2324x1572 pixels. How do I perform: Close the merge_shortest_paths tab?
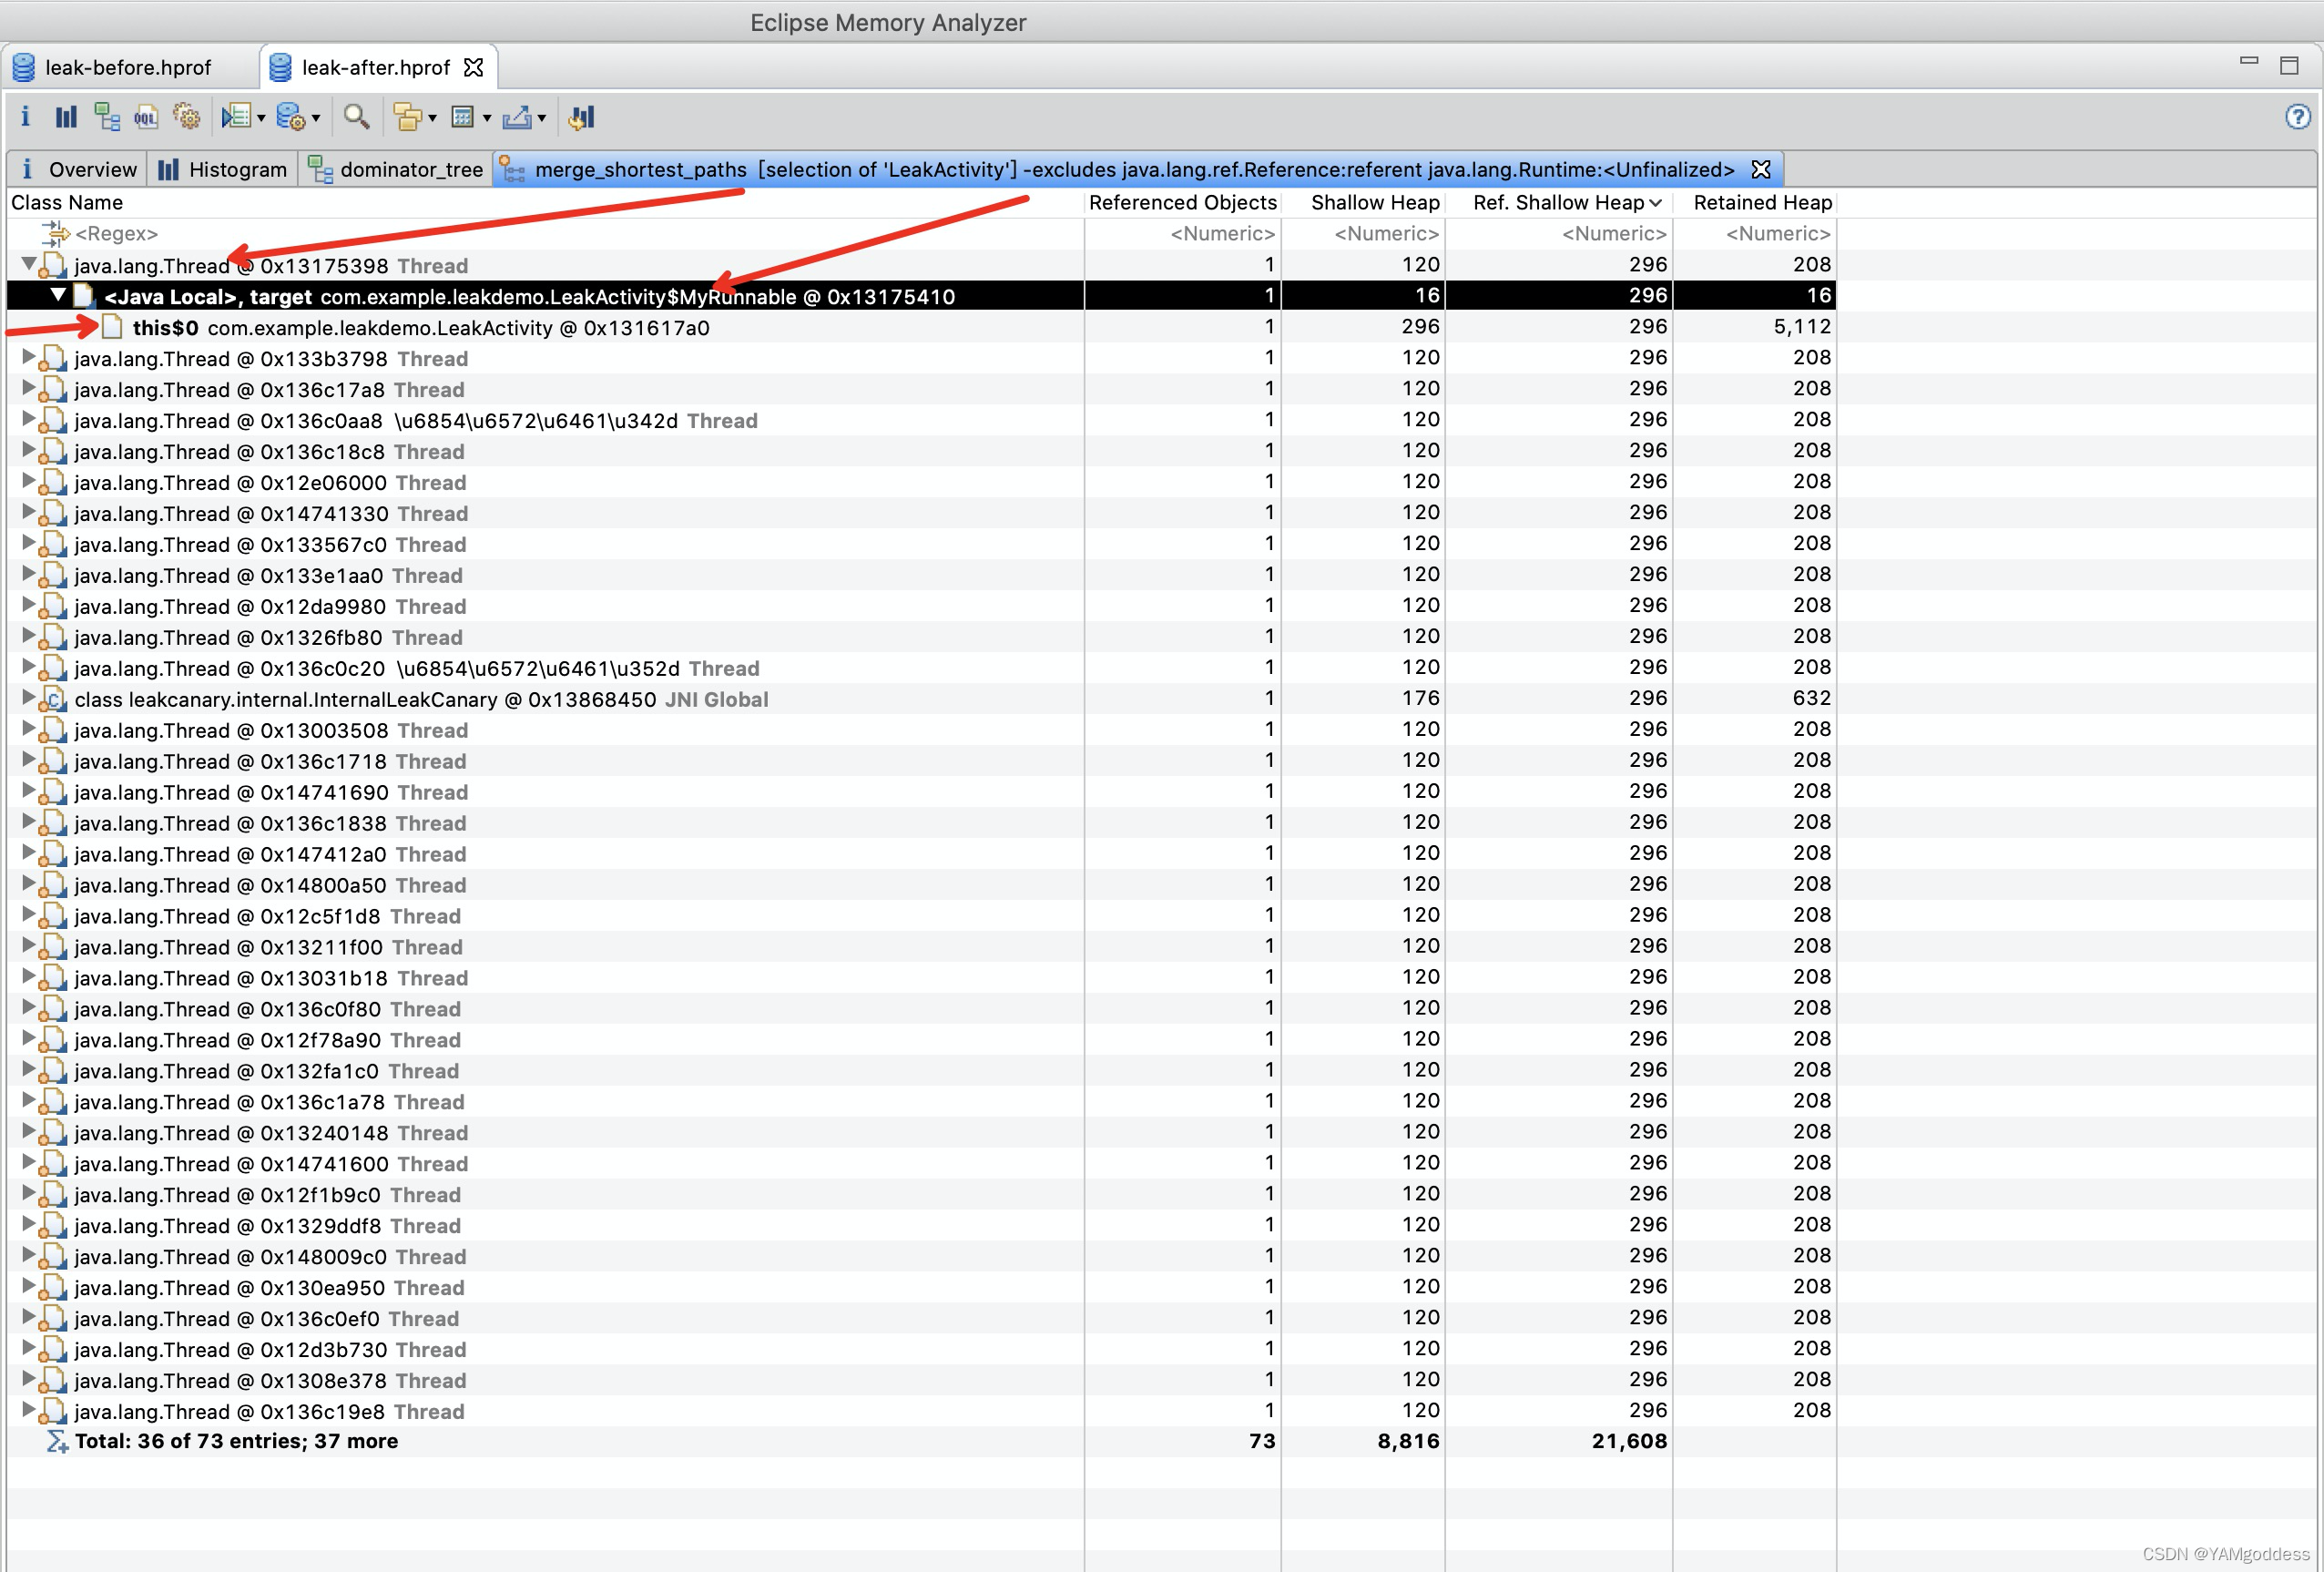pos(1761,169)
